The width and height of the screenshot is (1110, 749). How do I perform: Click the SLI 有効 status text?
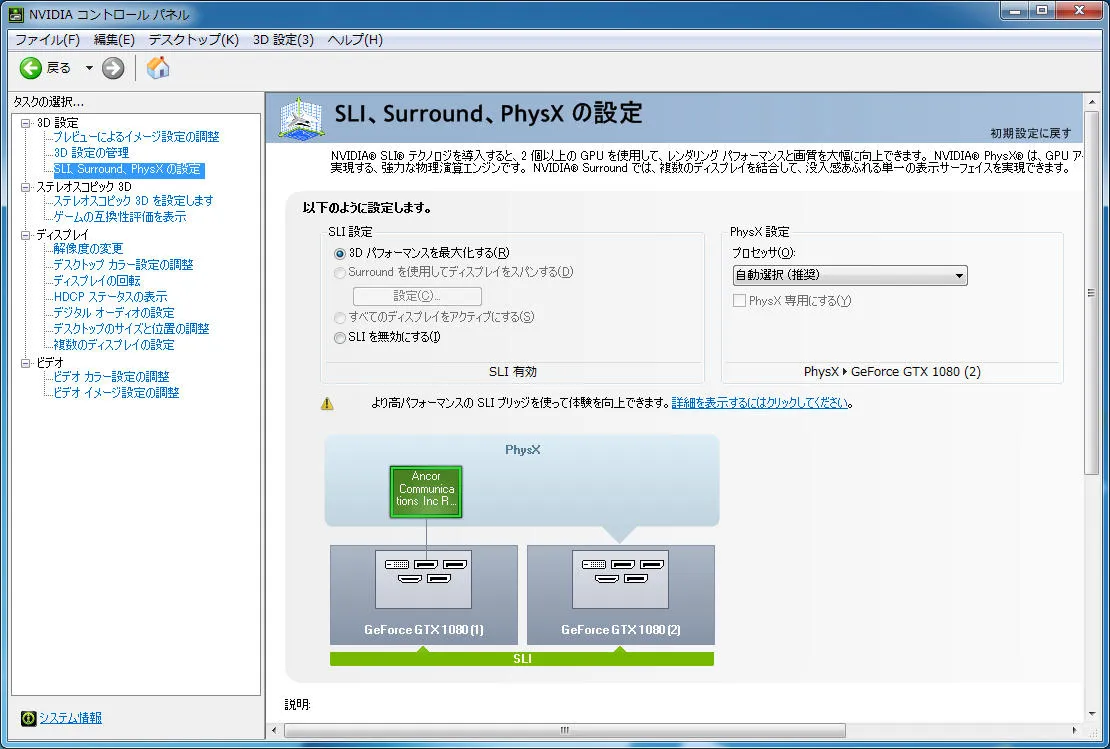[513, 372]
